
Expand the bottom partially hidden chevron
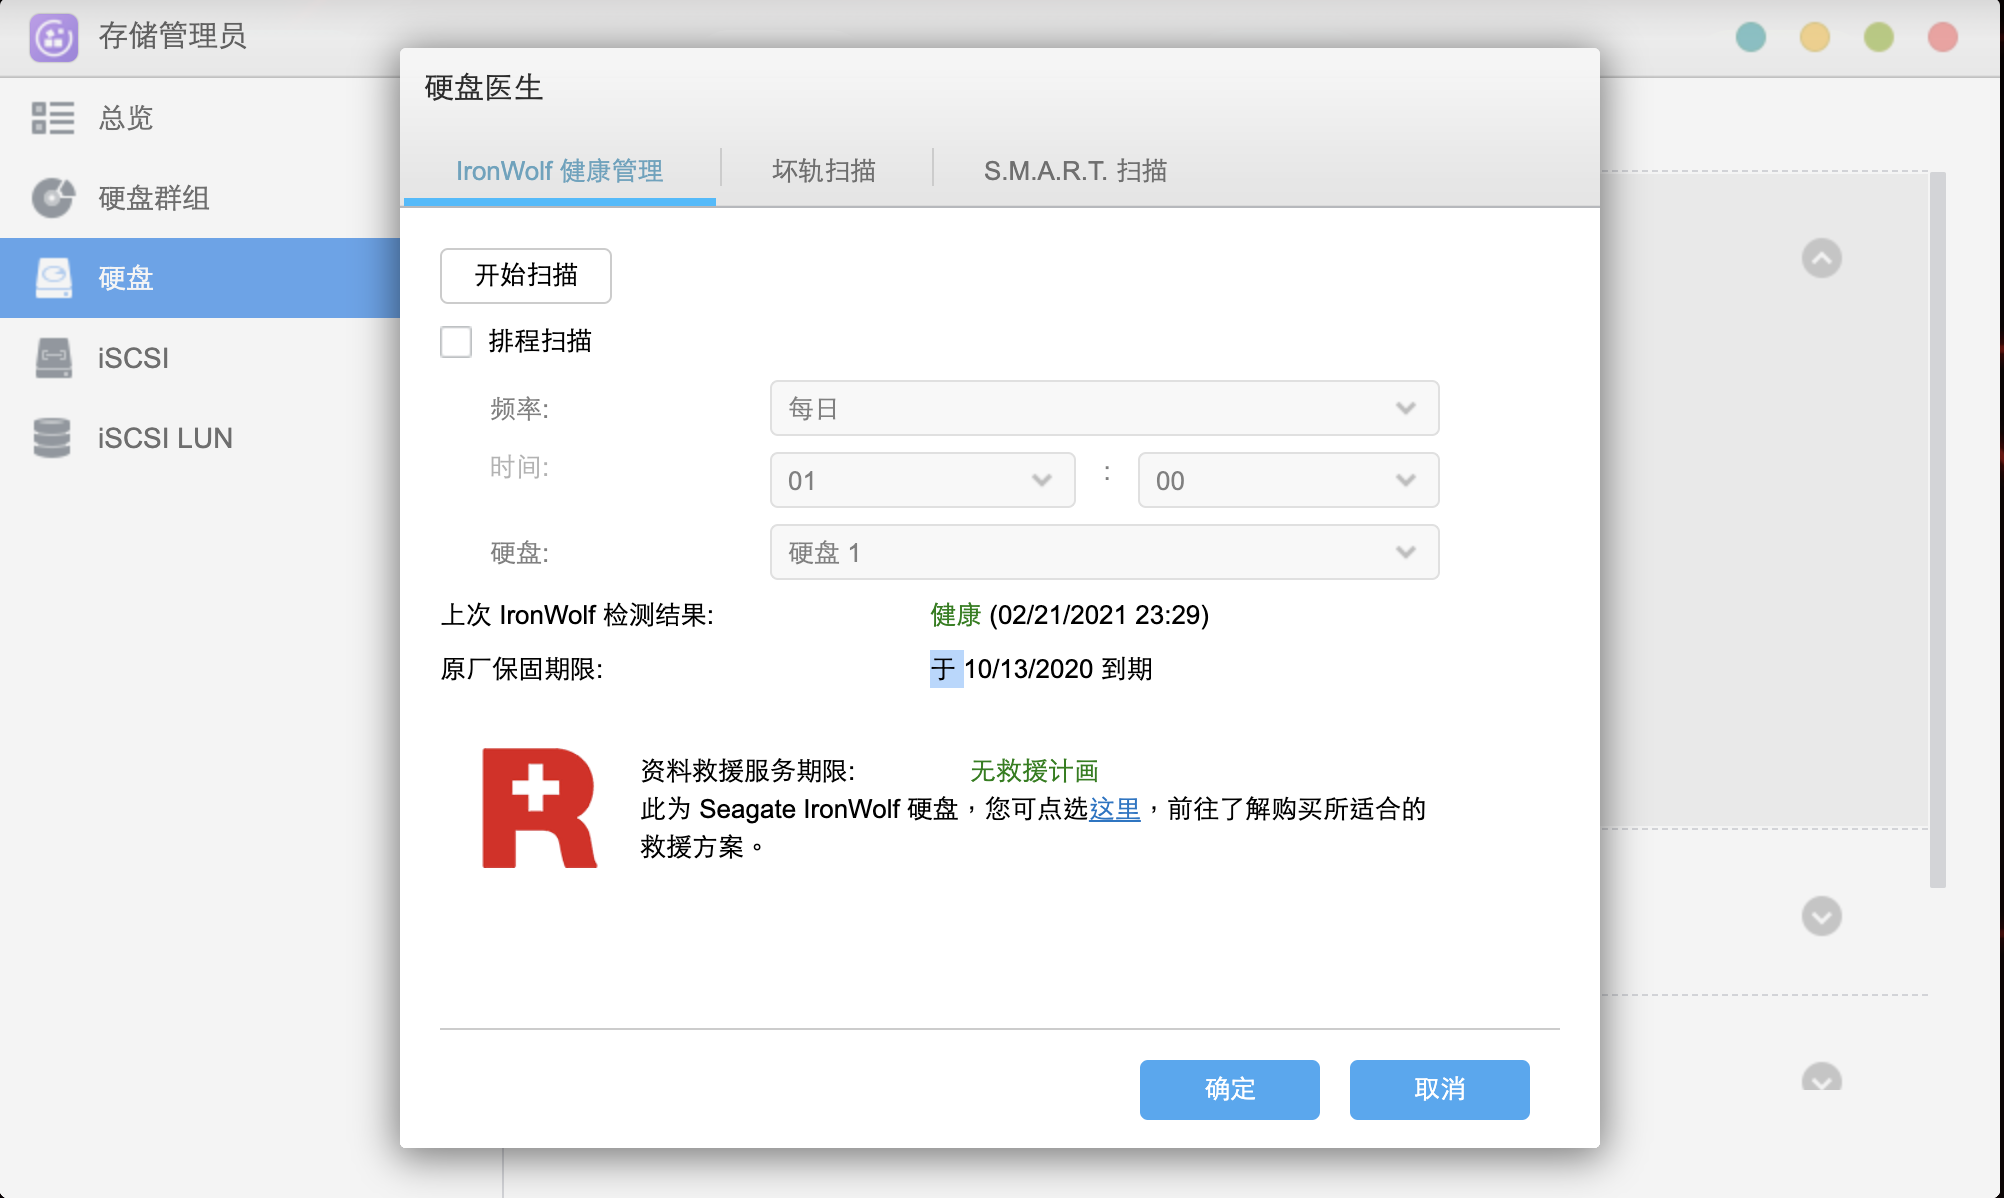click(1822, 1078)
